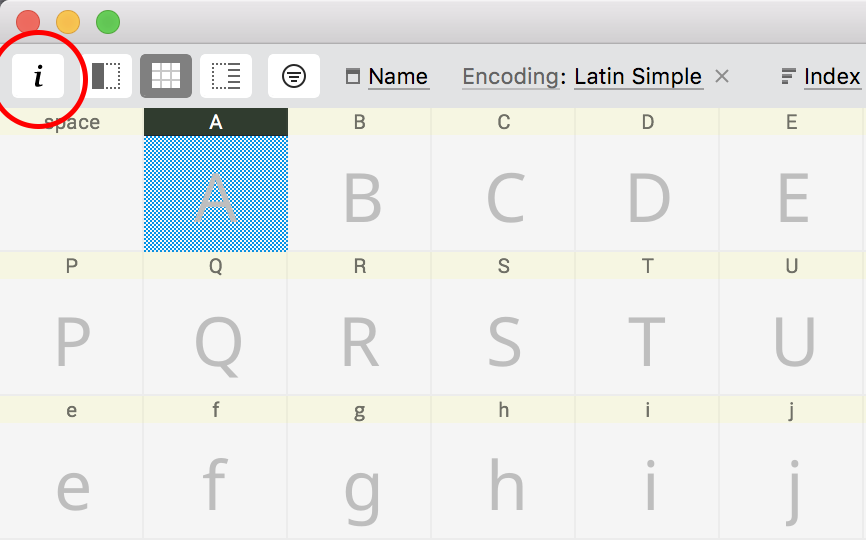Open the Latin Simple encoding dropdown
The height and width of the screenshot is (540, 866).
point(638,77)
